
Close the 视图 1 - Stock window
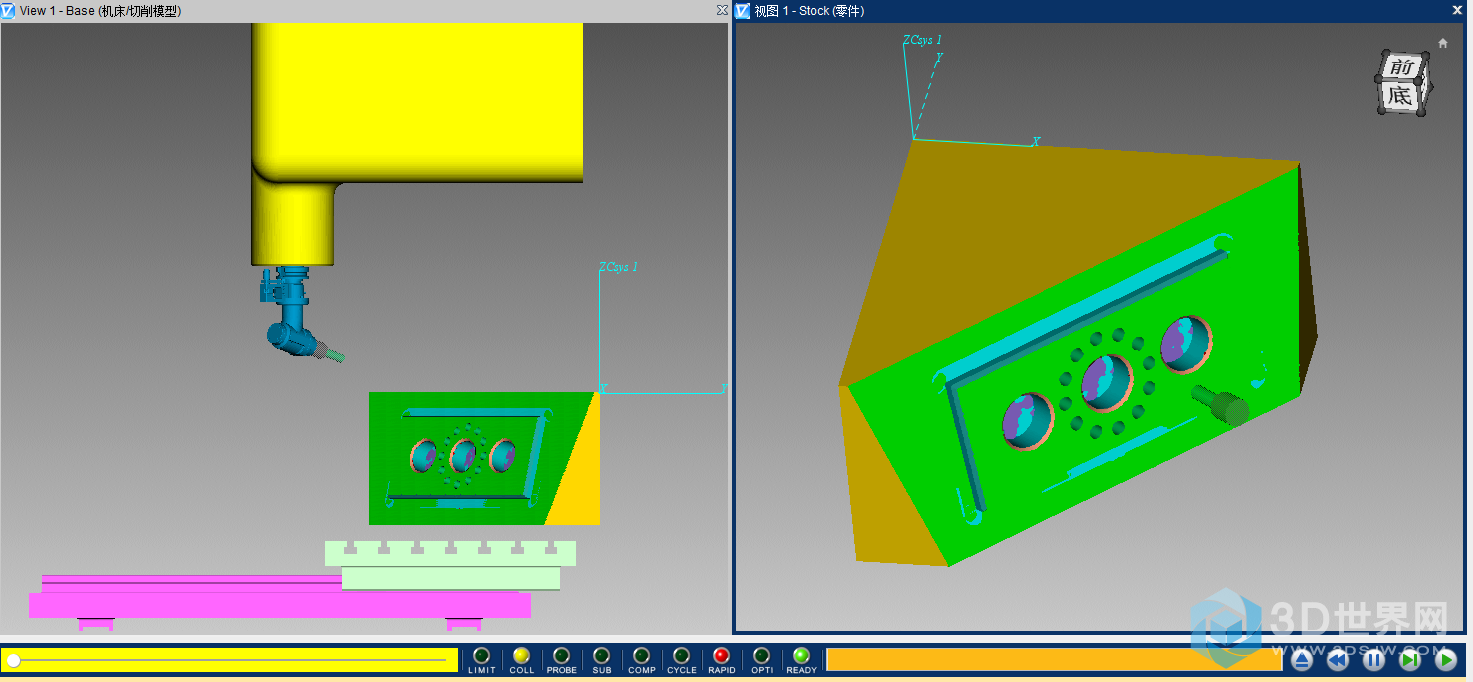coord(1457,10)
